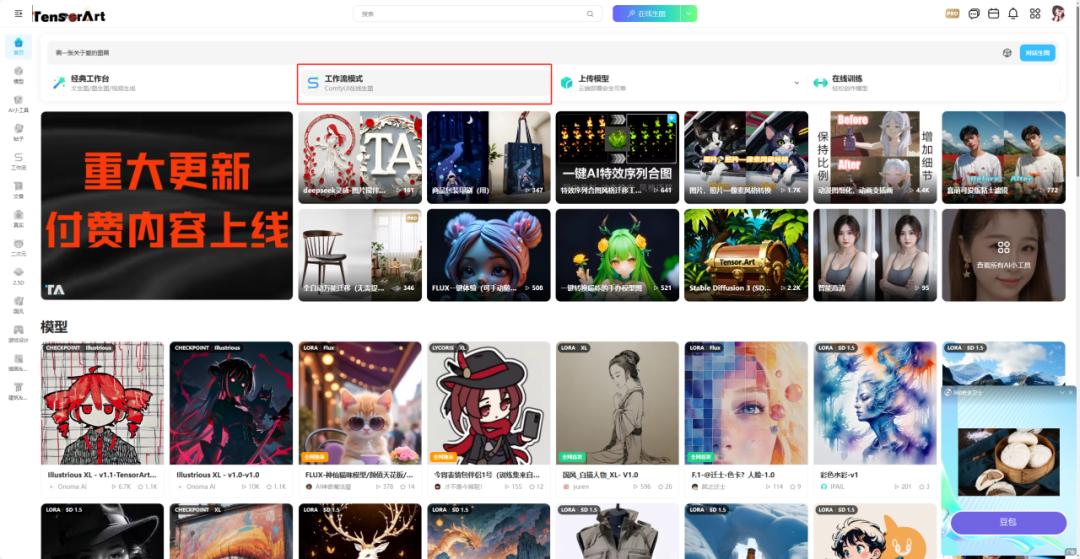Click author name IPAIL
Viewport: 1080px width, 559px height.
click(x=837, y=487)
